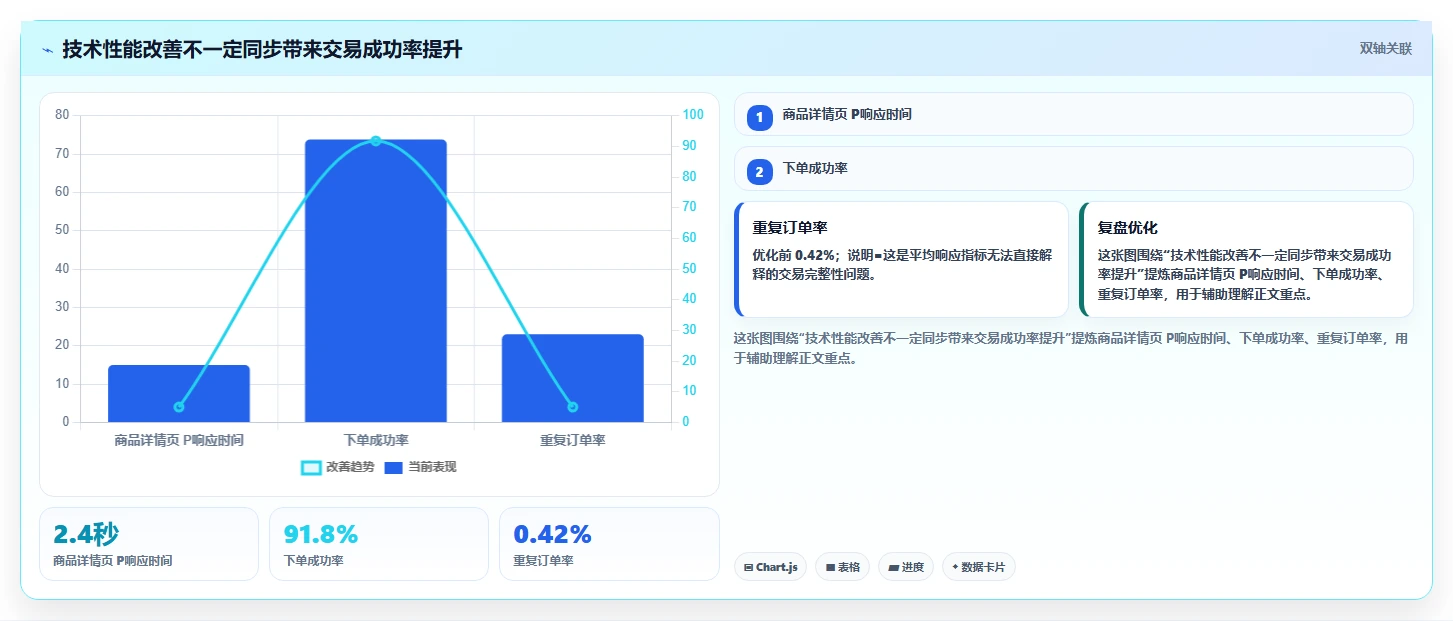The width and height of the screenshot is (1453, 621).
Task: Click the lightning icon beside the title
Action: [x=47, y=50]
